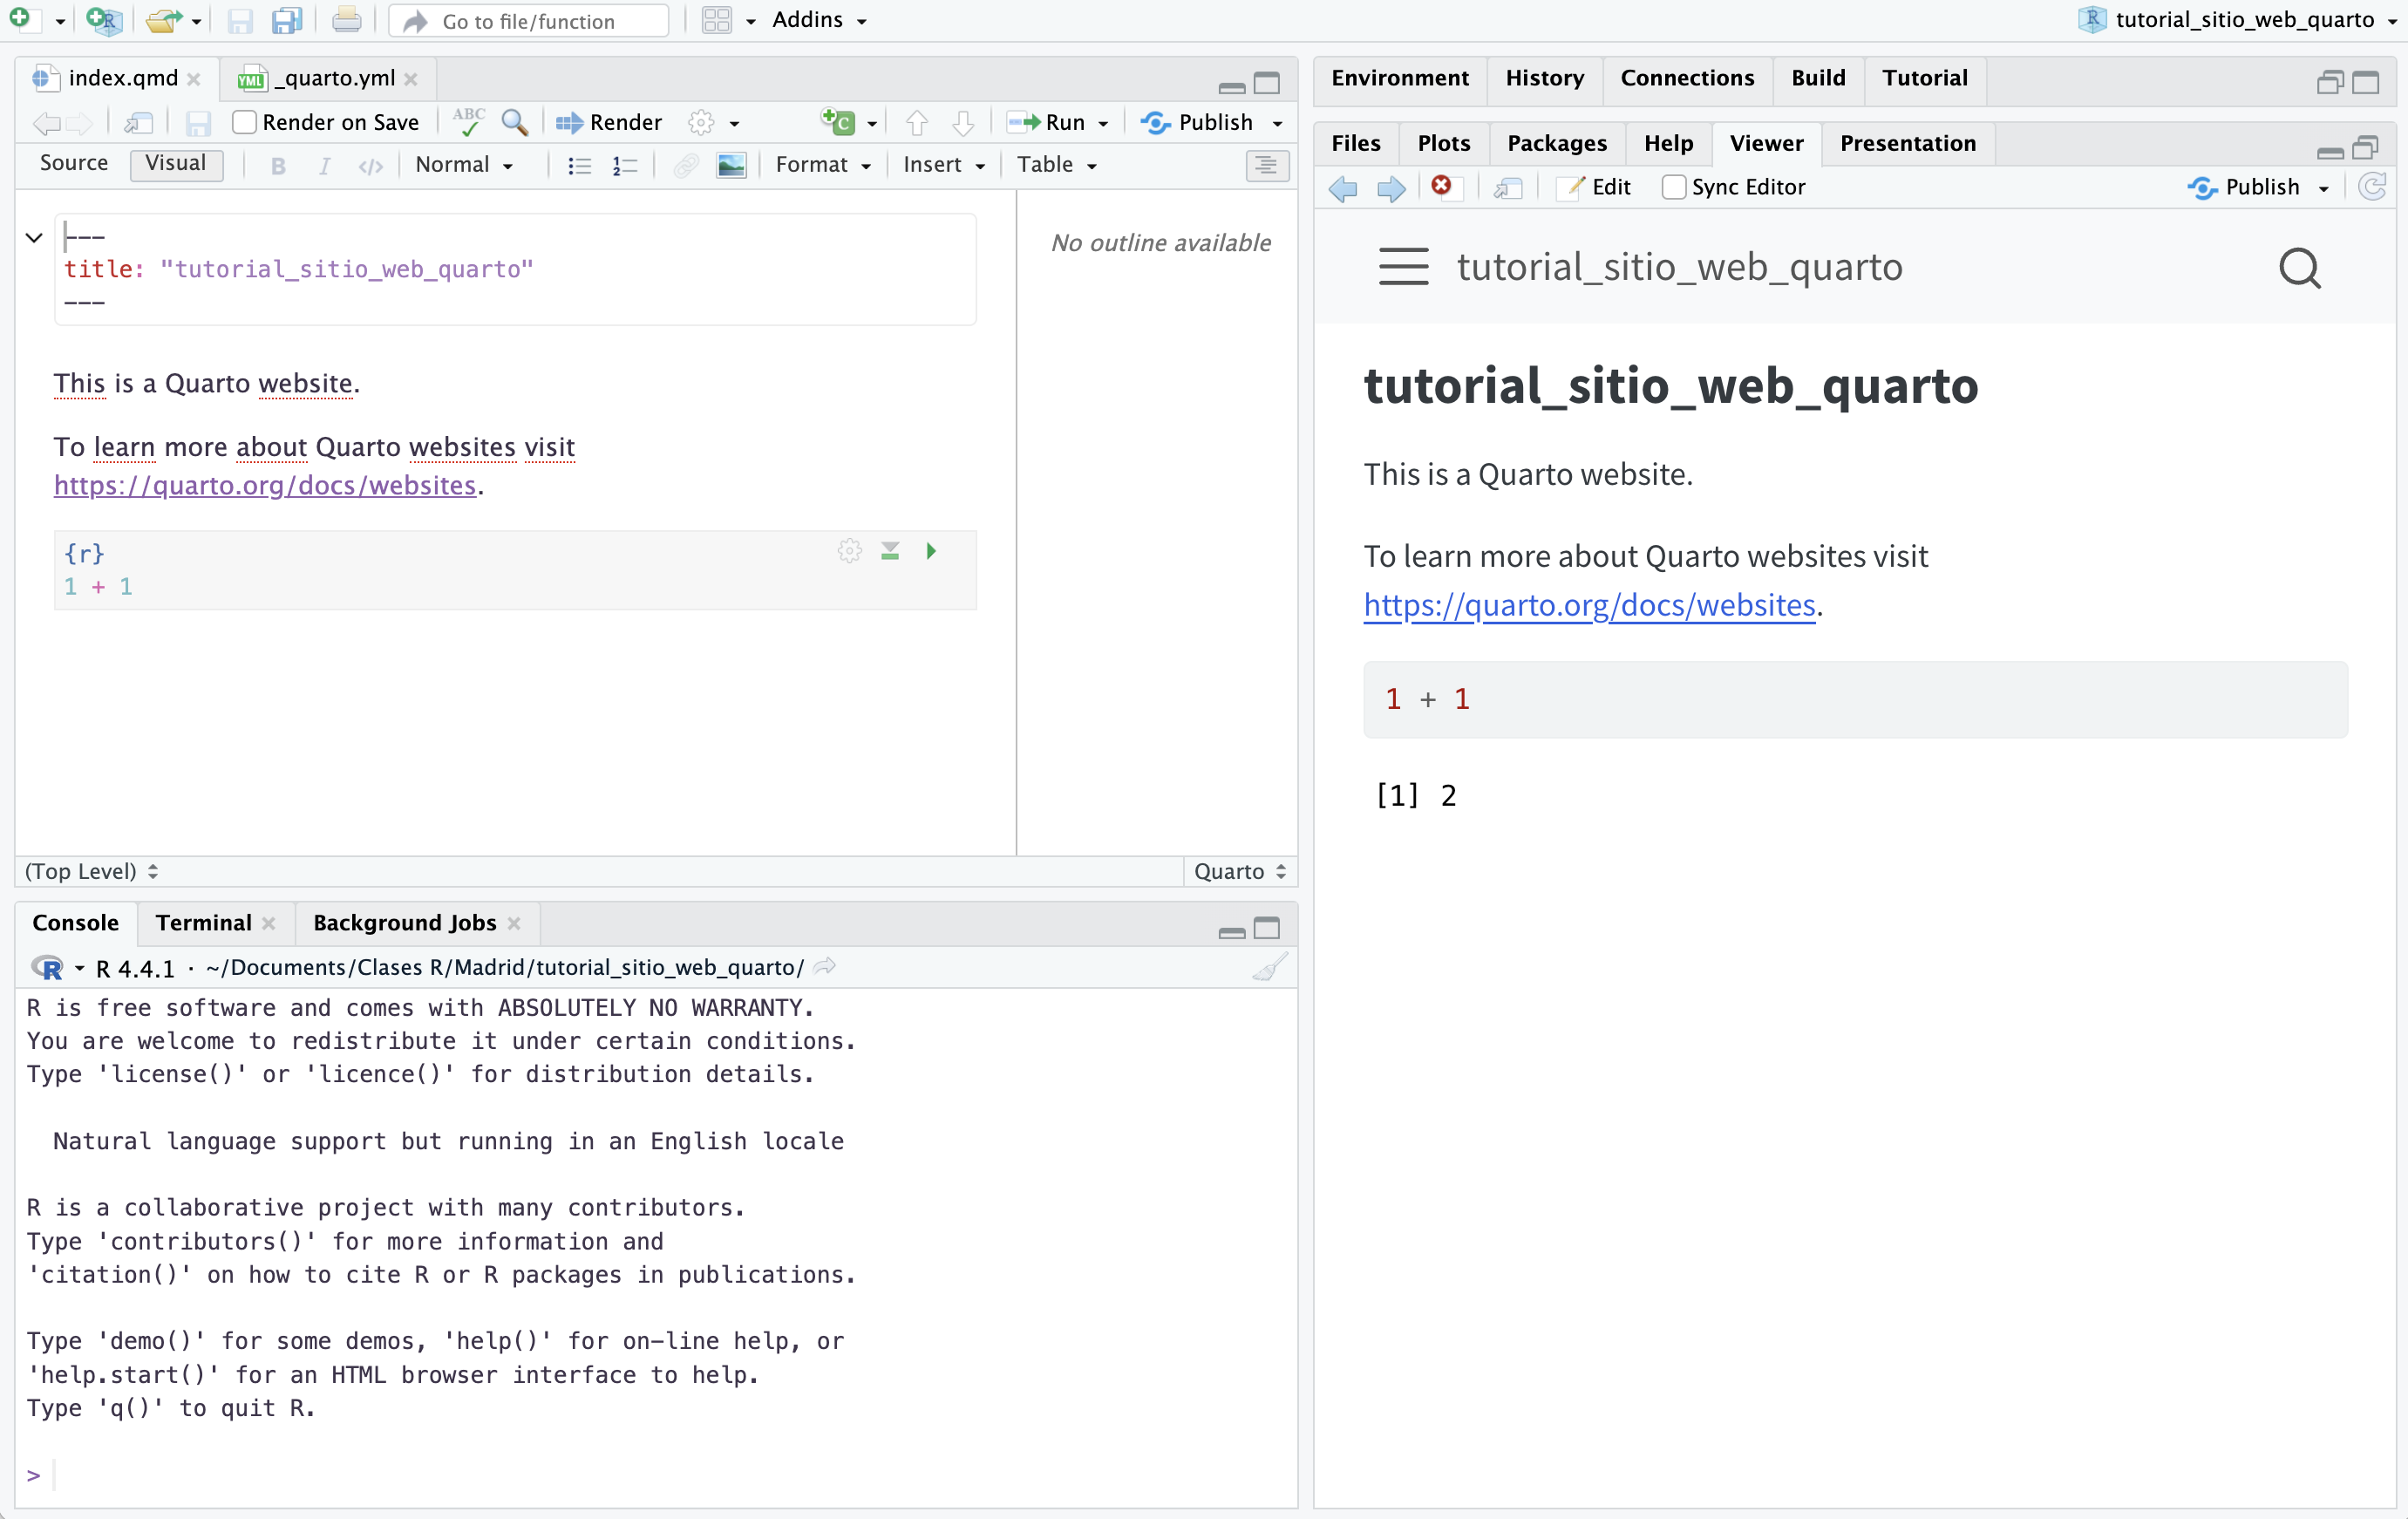Switch to the _quarto.yml tab
Screen dimensions: 2408x1519
[x=327, y=78]
